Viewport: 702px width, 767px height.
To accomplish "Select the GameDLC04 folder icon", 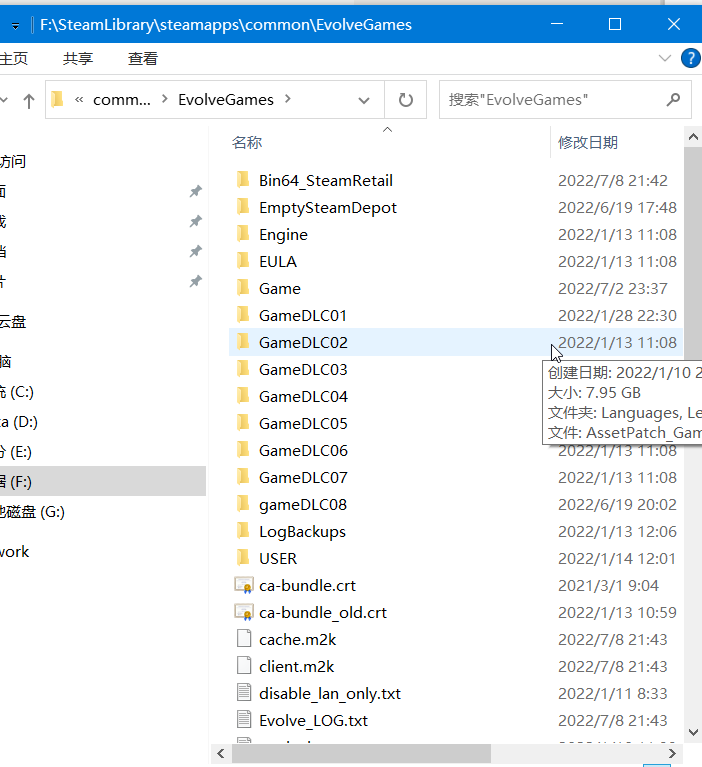I will pyautogui.click(x=243, y=396).
